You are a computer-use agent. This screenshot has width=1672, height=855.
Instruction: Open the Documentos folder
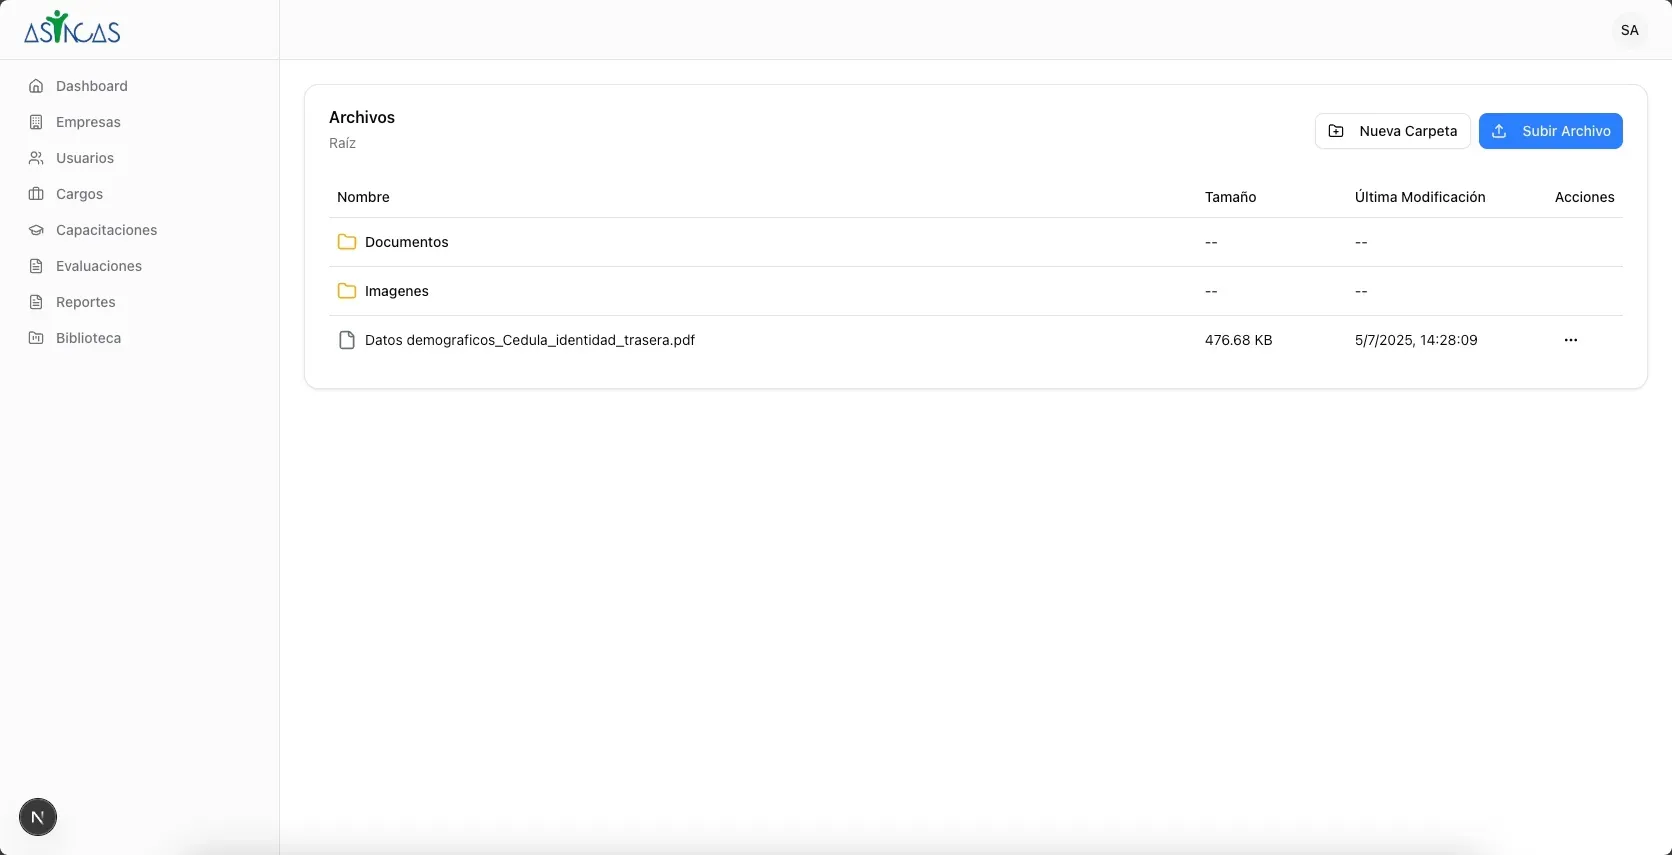tap(406, 242)
